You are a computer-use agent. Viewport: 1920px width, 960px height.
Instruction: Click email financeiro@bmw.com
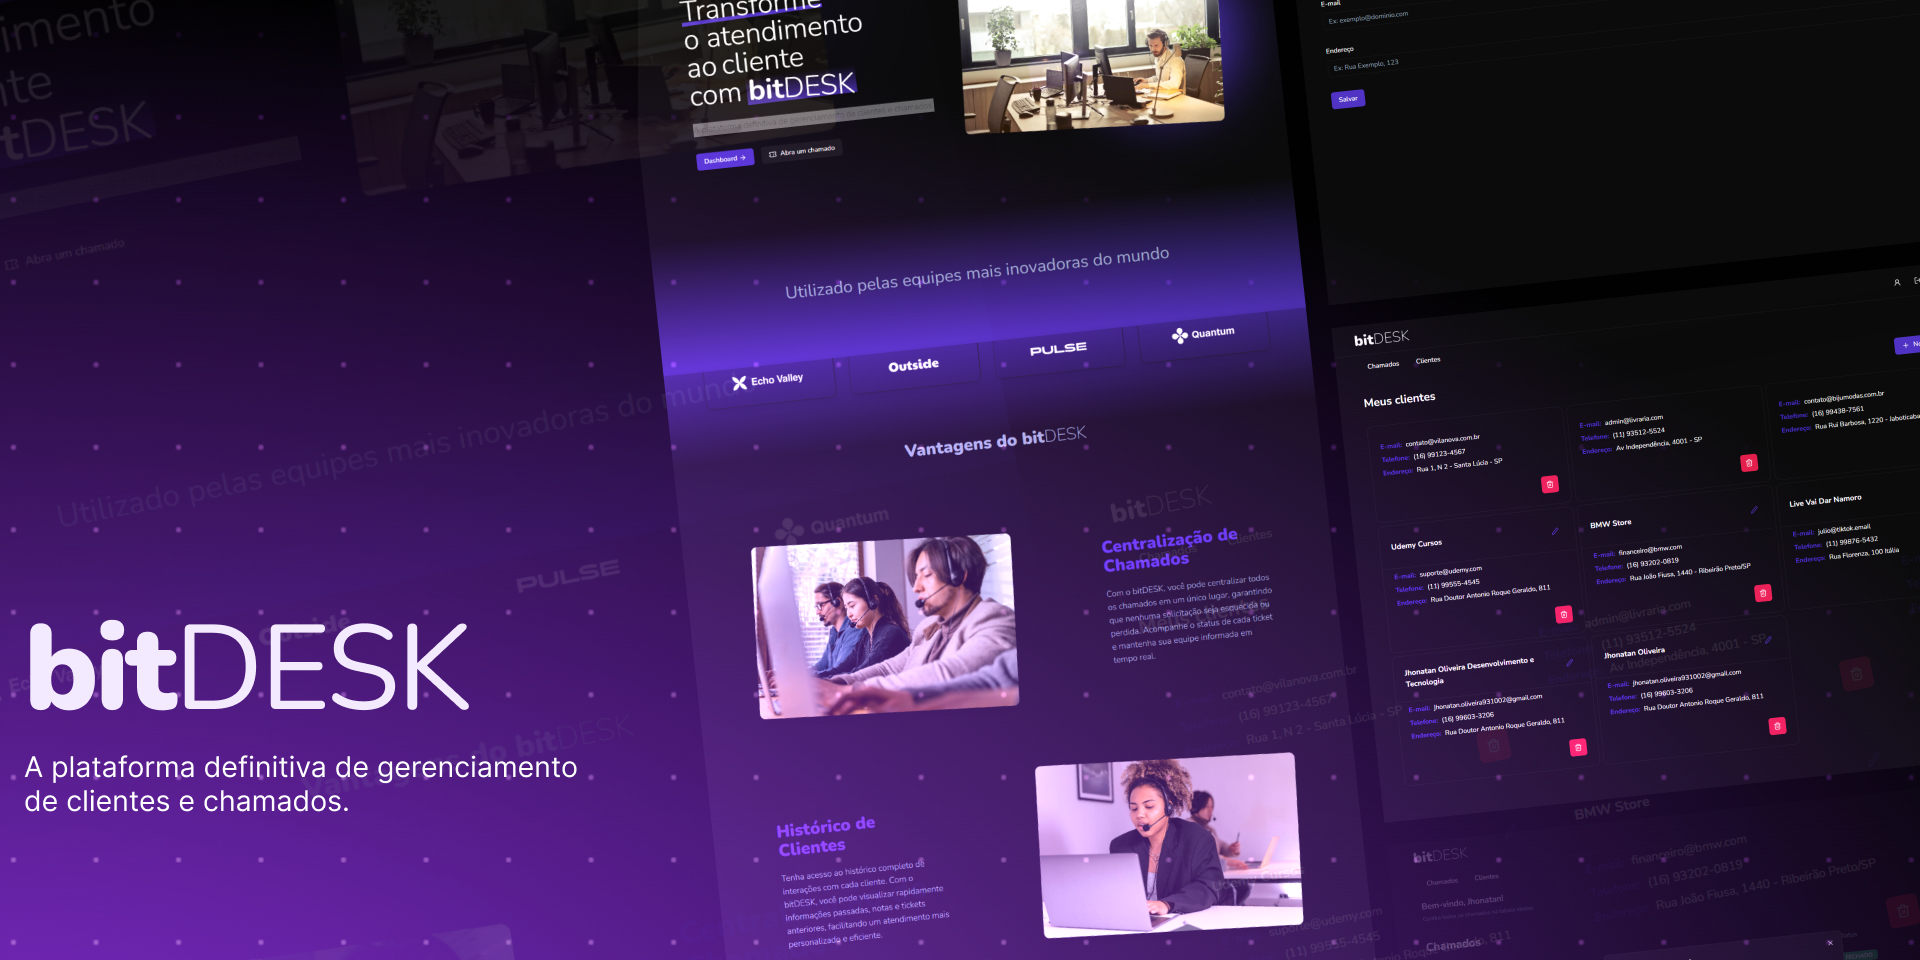click(1650, 549)
